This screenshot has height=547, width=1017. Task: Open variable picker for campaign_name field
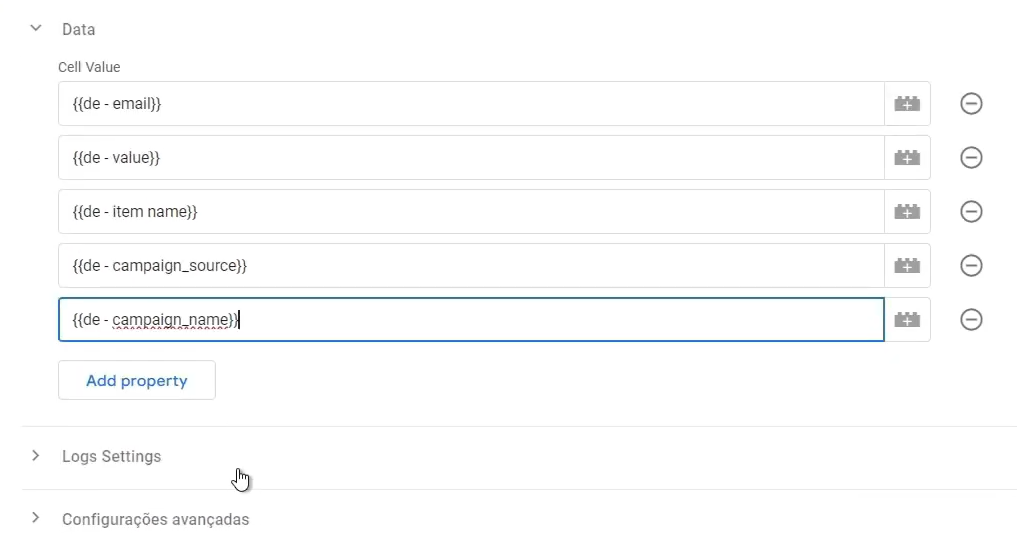coord(907,320)
